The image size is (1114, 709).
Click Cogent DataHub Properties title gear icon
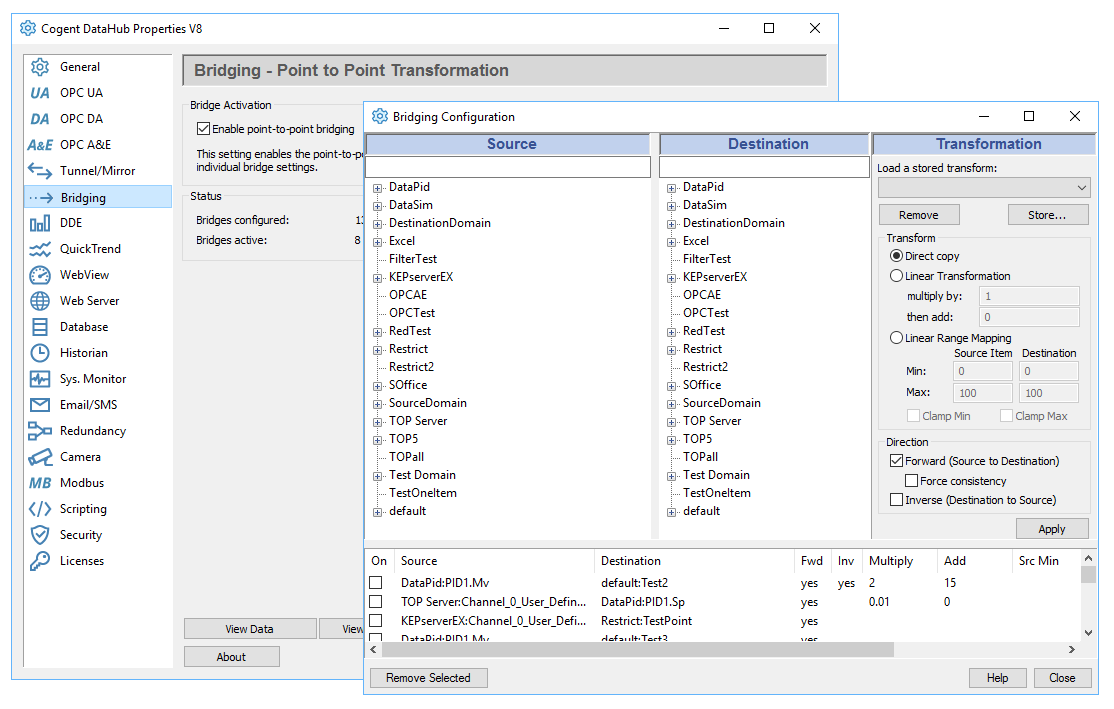(x=28, y=28)
